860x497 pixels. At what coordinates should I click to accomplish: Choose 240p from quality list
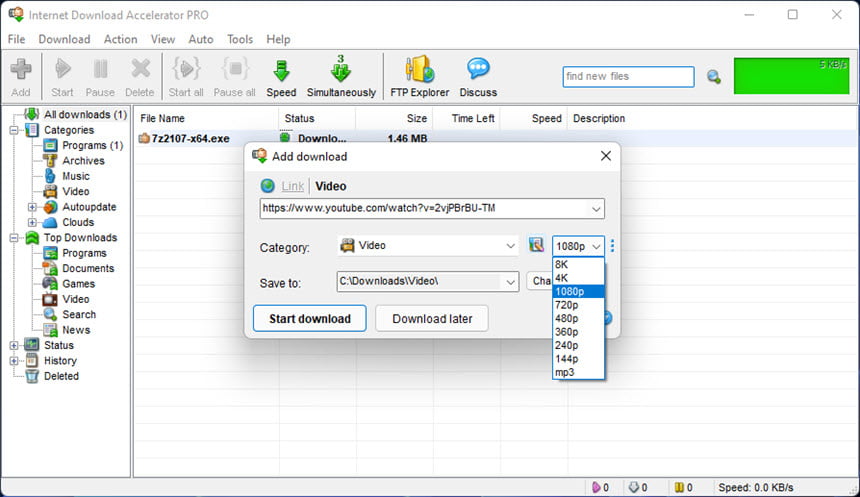[x=578, y=345]
